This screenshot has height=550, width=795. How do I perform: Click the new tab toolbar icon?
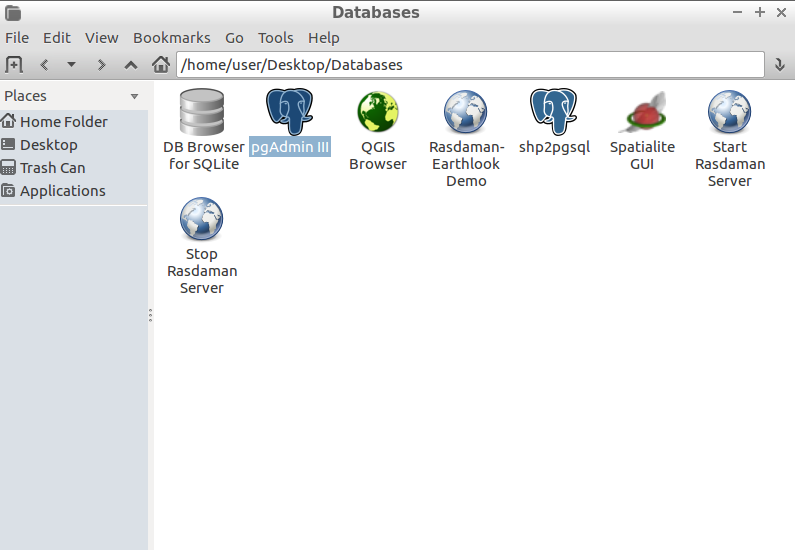point(14,65)
